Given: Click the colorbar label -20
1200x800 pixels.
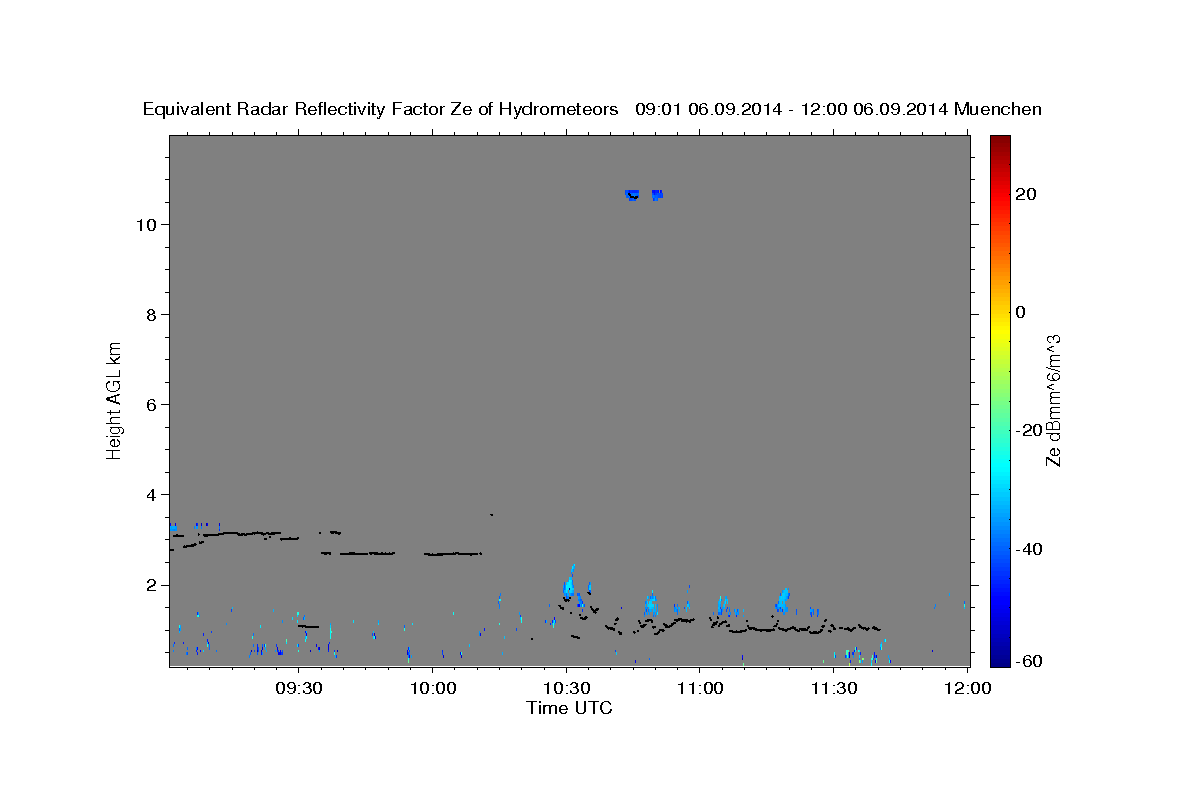Looking at the screenshot, I should pyautogui.click(x=1027, y=430).
